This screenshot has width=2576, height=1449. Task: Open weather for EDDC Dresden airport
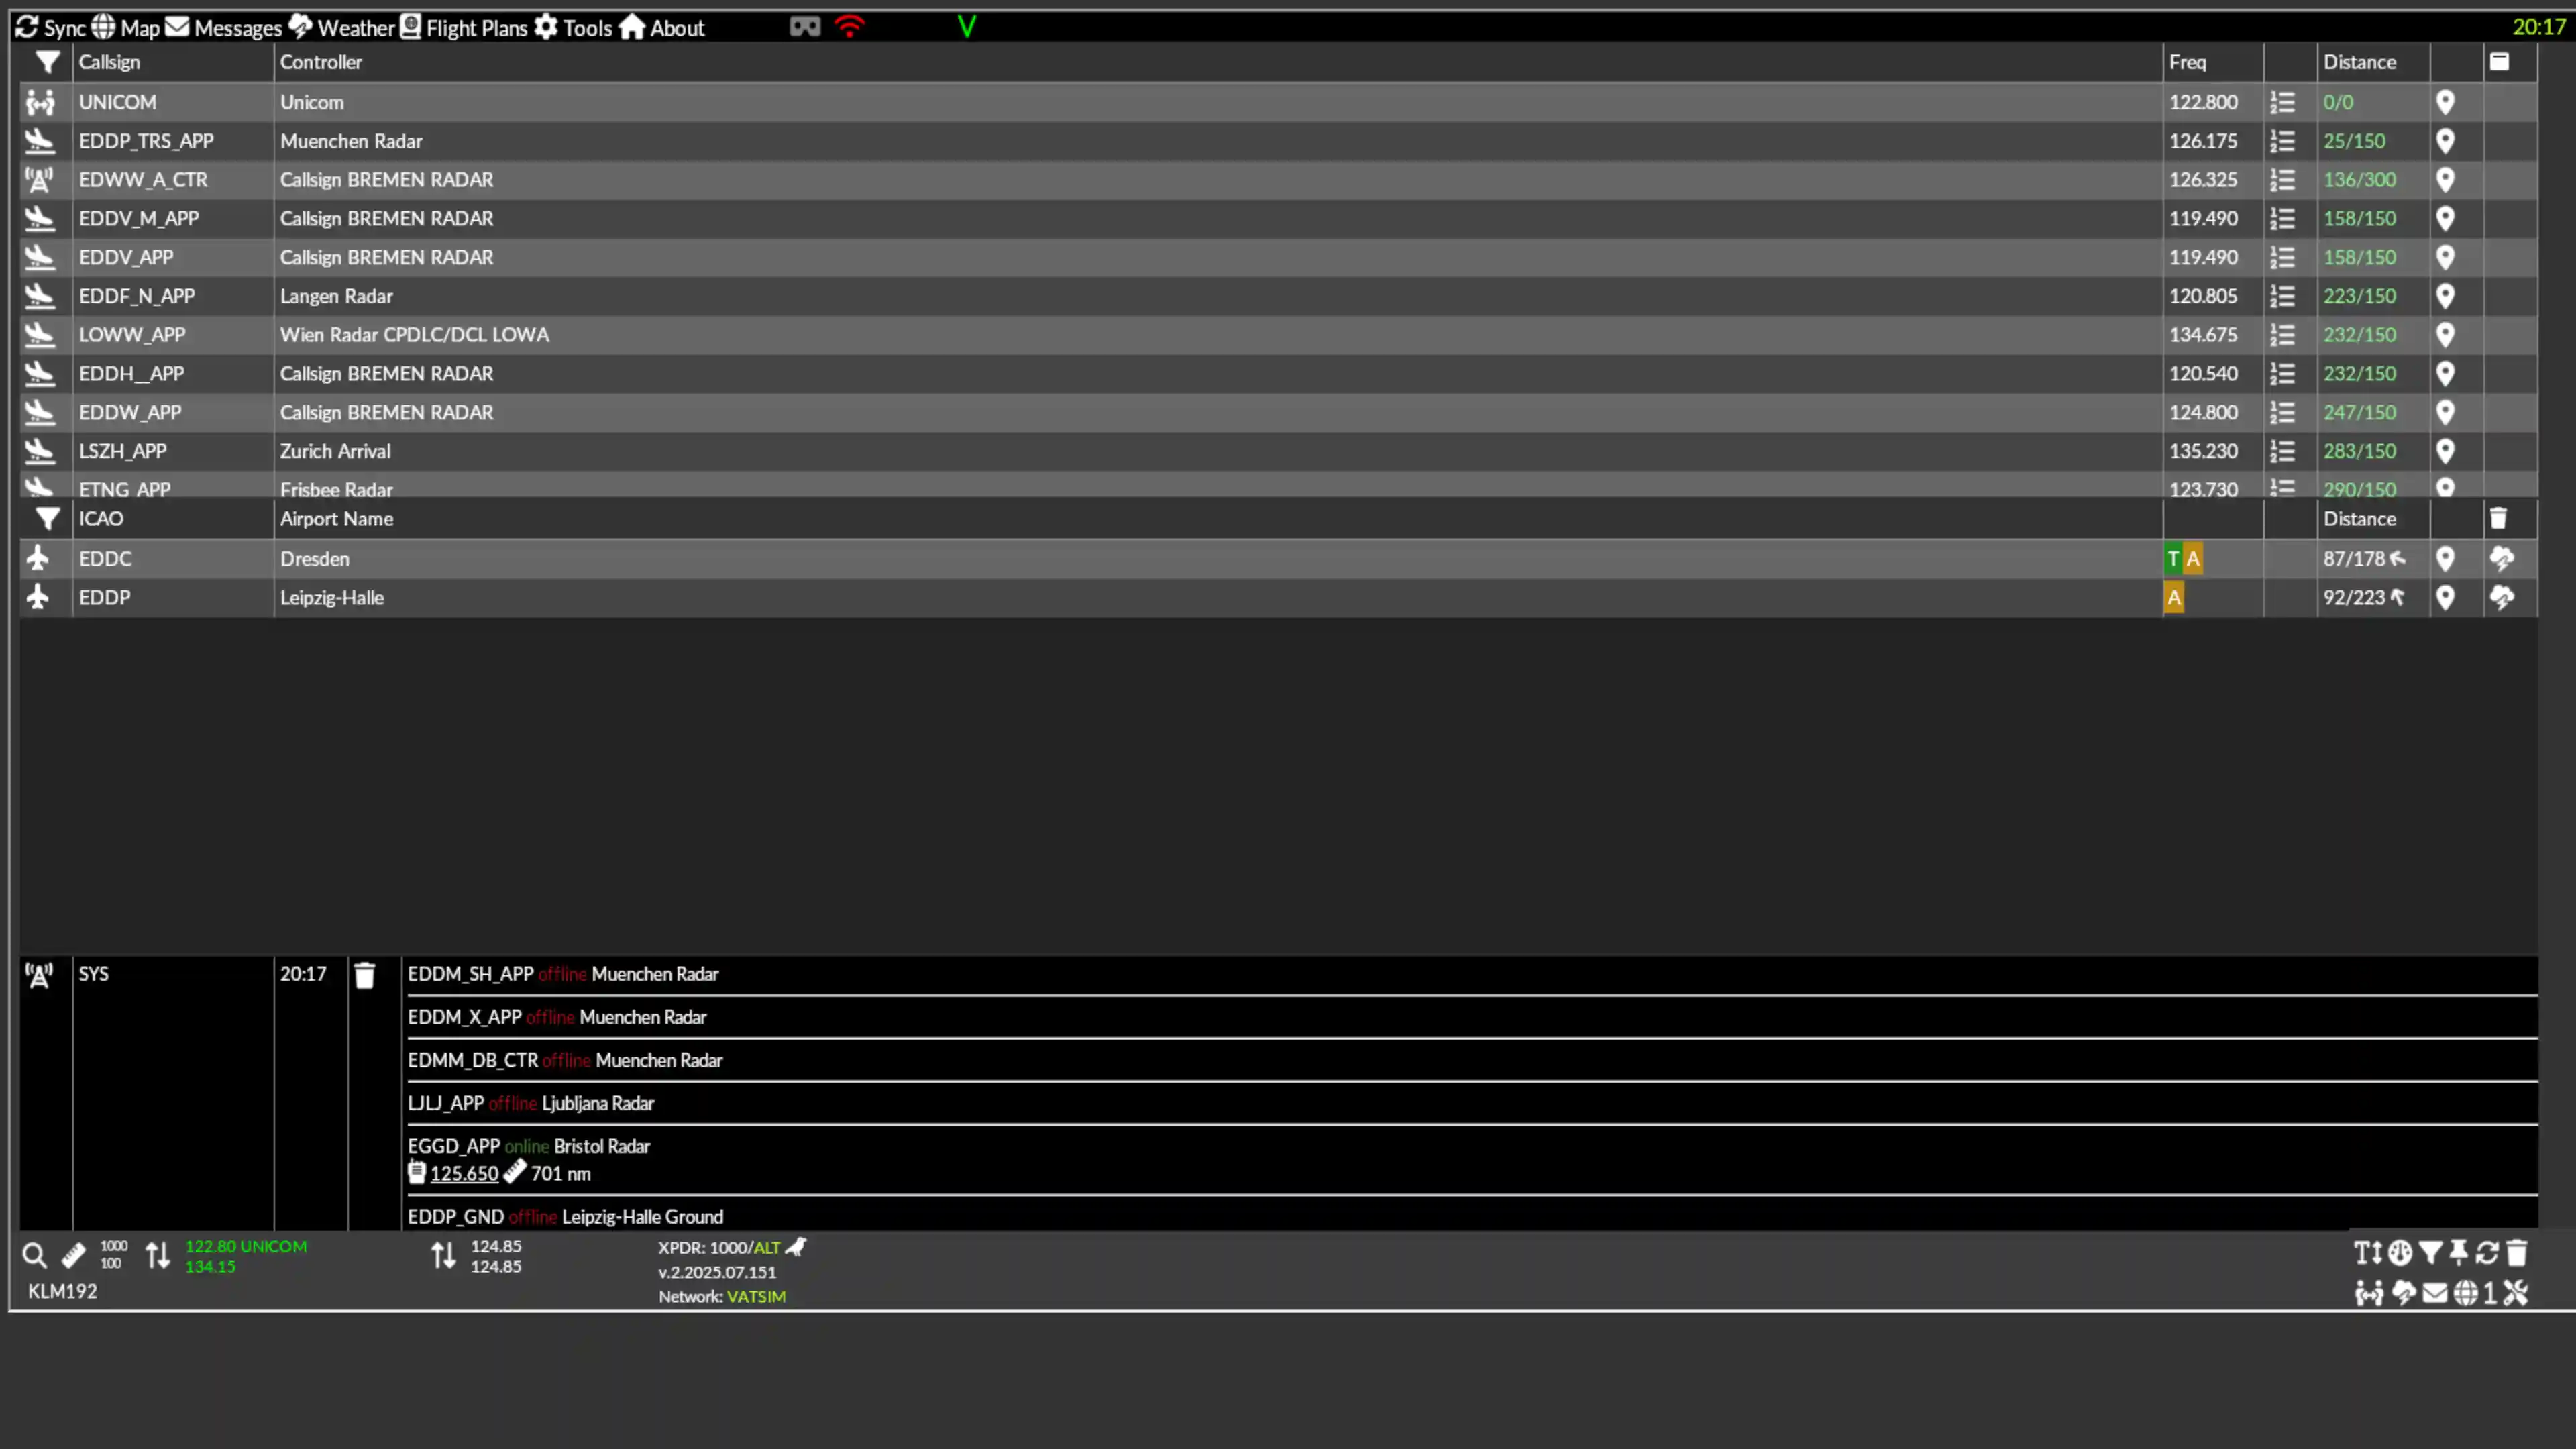pos(2502,559)
